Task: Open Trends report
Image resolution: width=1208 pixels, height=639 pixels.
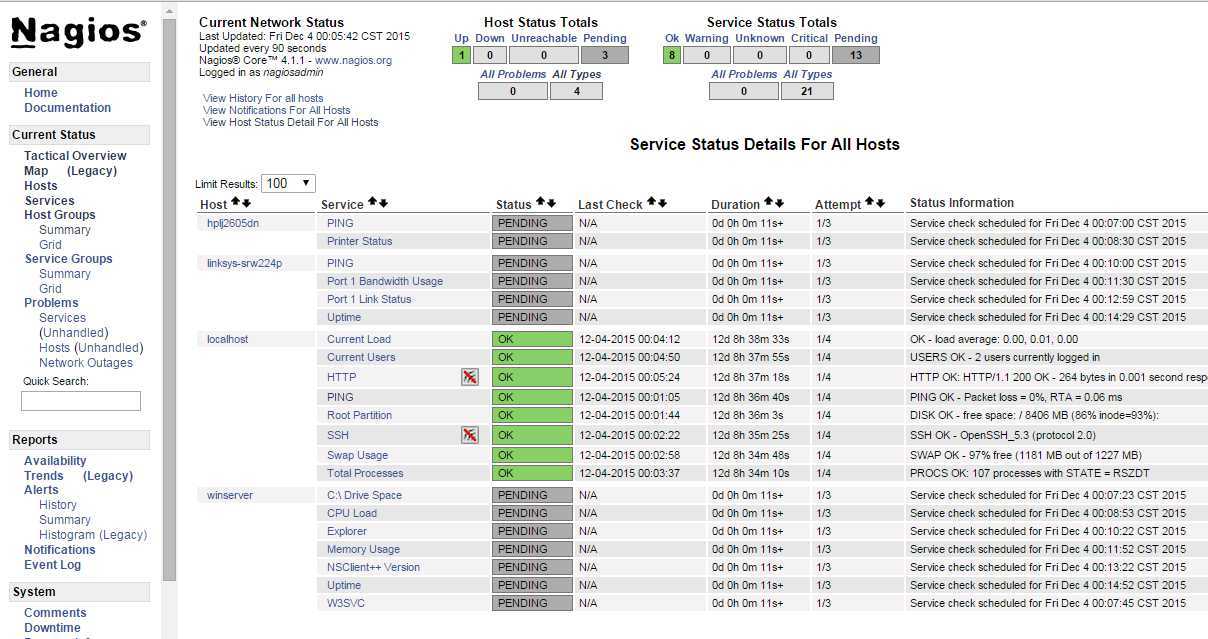Action: pos(44,476)
